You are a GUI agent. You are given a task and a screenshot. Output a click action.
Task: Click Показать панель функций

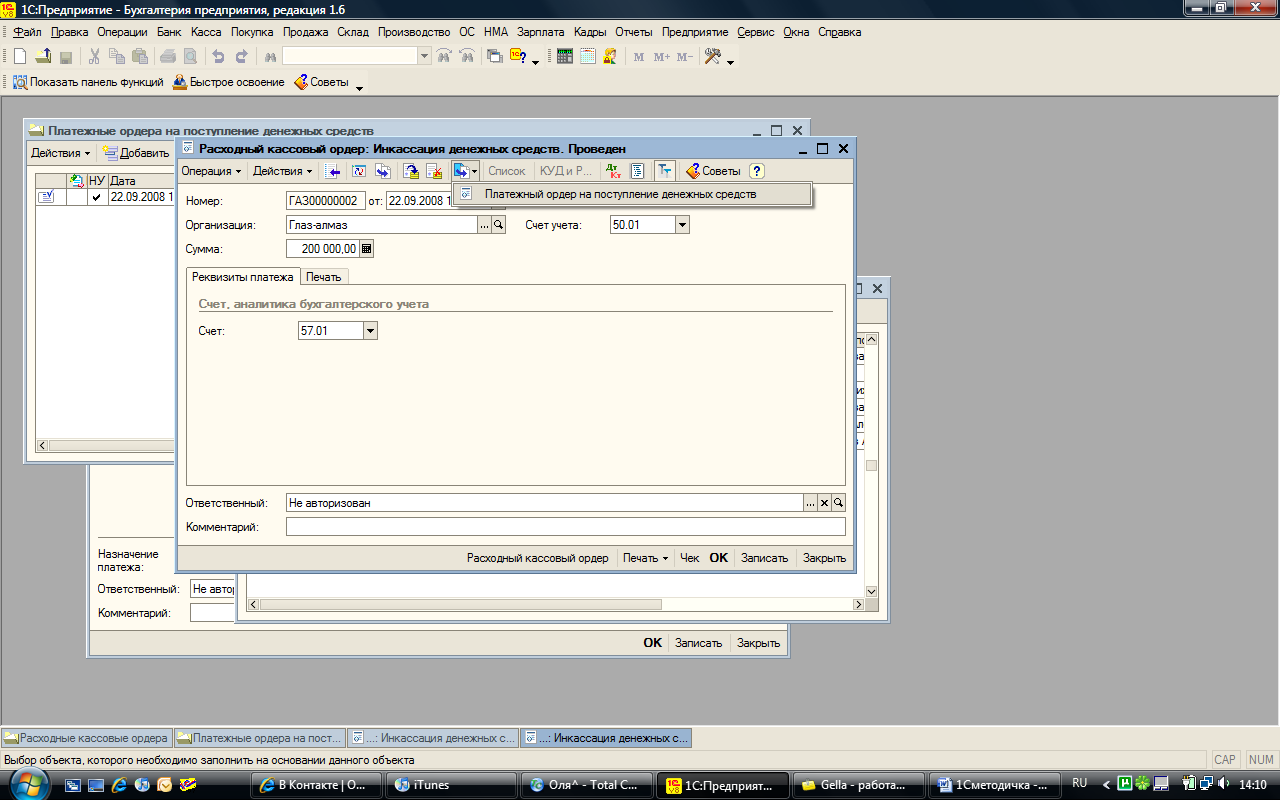(88, 82)
